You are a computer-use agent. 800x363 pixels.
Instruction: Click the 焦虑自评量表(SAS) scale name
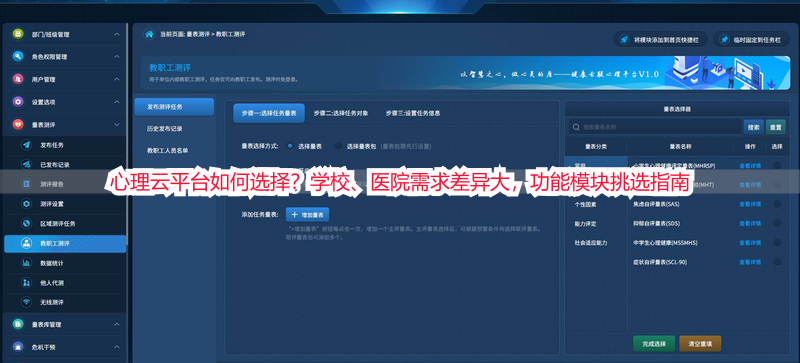[x=656, y=204]
